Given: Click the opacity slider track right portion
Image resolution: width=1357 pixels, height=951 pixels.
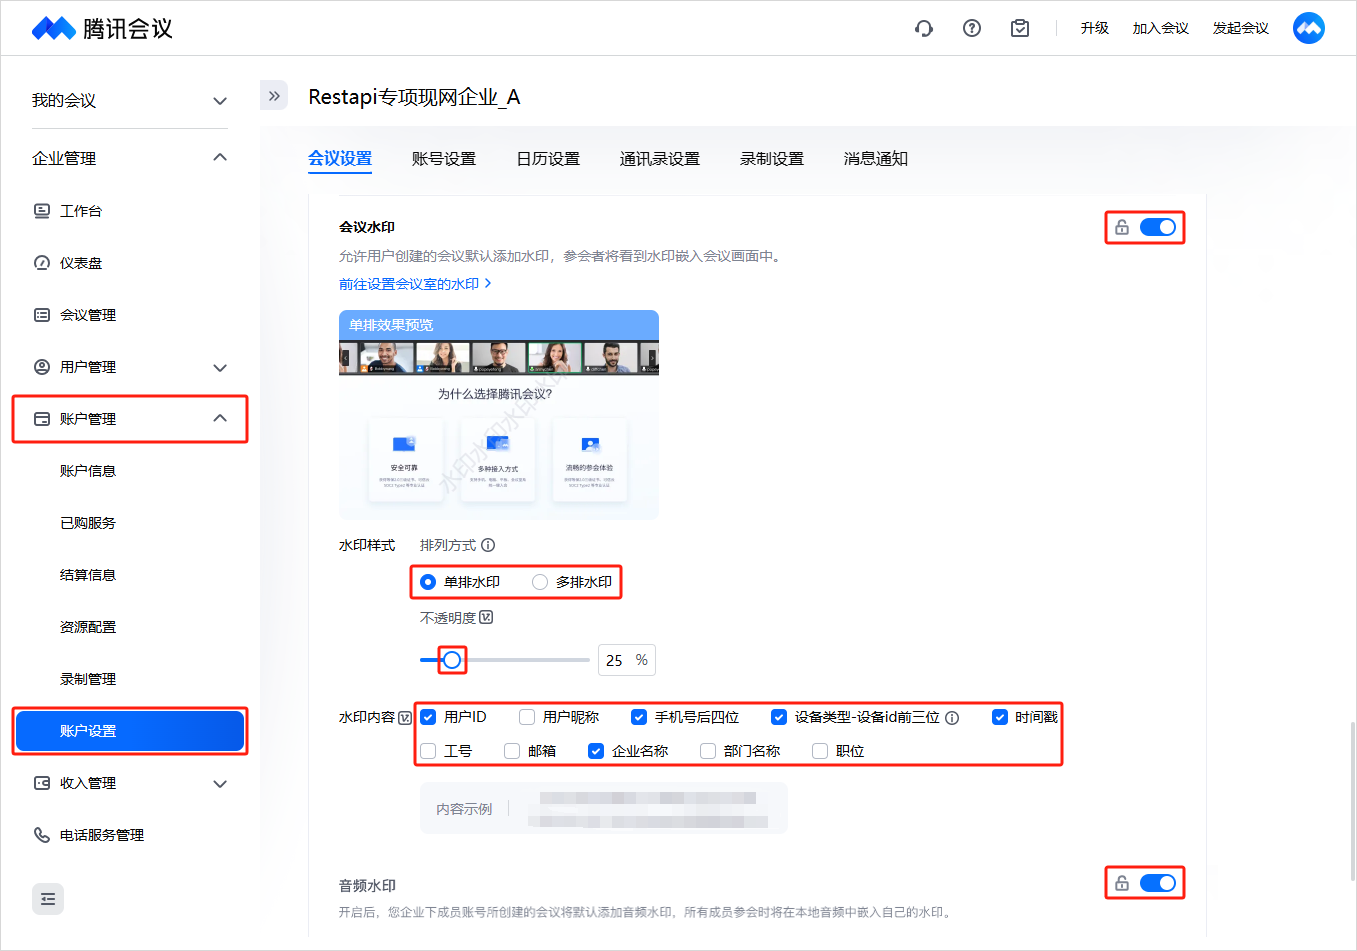Looking at the screenshot, I should 526,660.
